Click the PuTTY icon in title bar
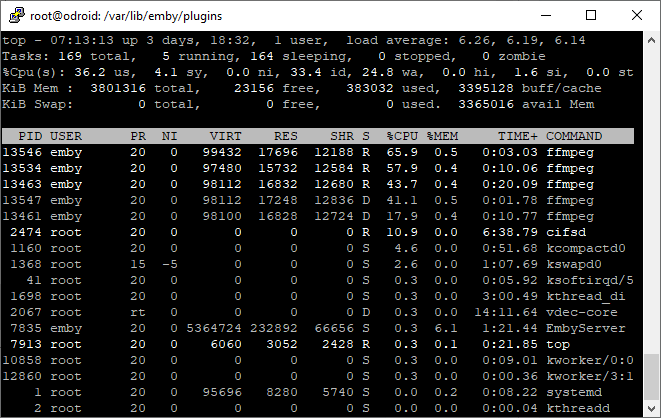The image size is (661, 418). click(x=17, y=16)
